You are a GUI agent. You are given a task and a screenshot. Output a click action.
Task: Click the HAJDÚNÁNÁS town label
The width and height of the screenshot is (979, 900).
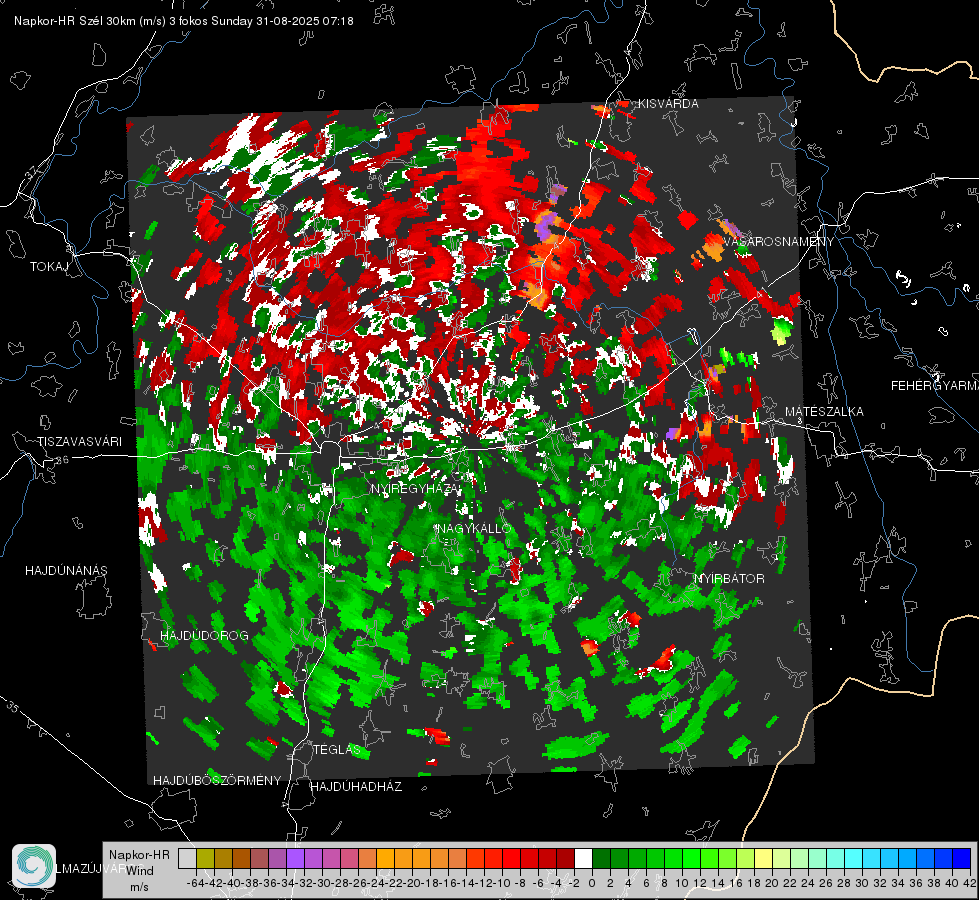pyautogui.click(x=66, y=571)
